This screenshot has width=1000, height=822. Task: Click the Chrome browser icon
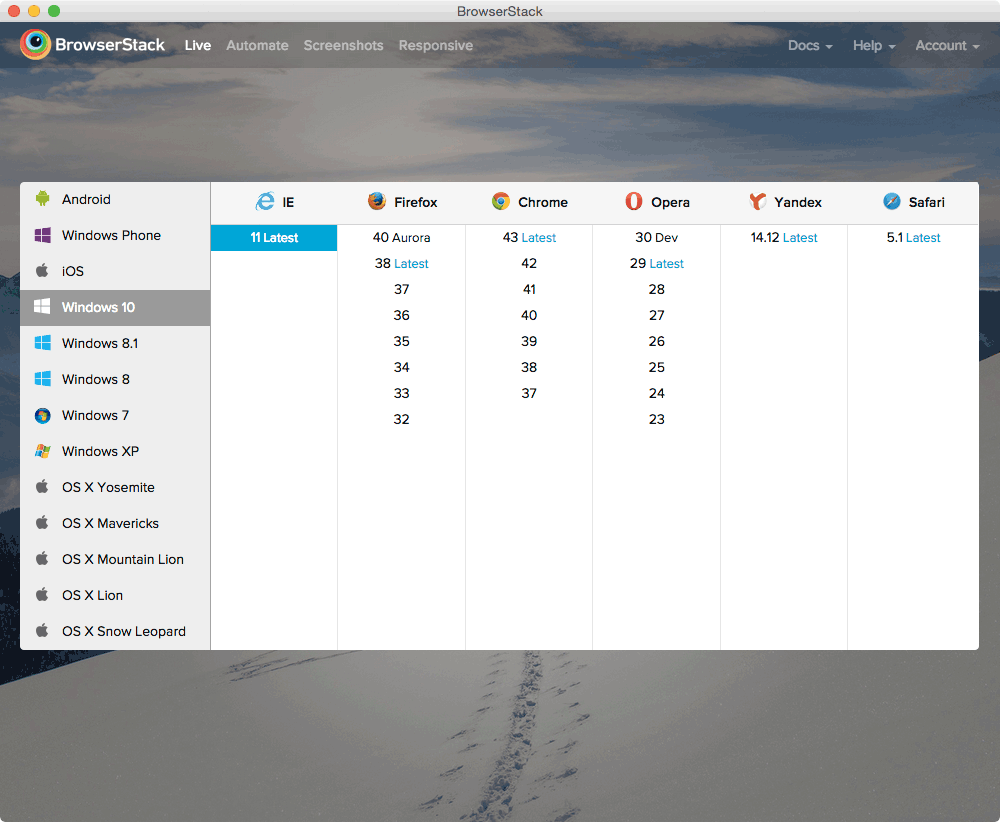click(x=501, y=202)
